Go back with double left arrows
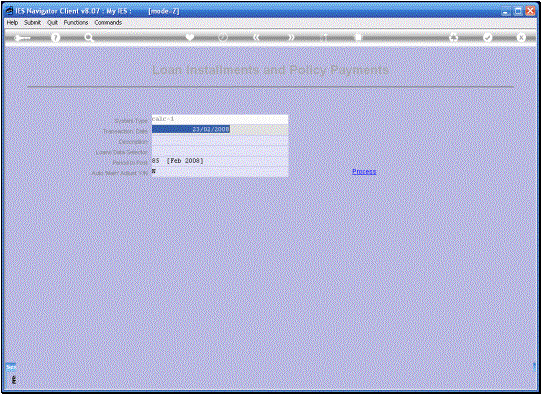Viewport: 541px width, 394px height. click(256, 37)
